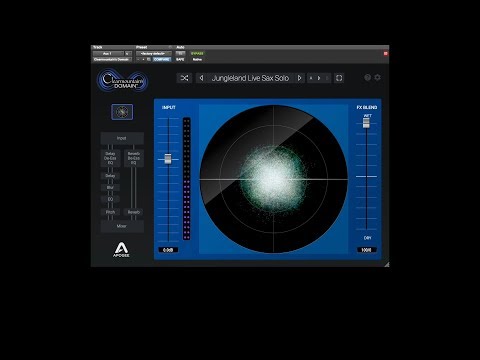Open the Delay block
This screenshot has height=360, width=480.
[x=110, y=176]
